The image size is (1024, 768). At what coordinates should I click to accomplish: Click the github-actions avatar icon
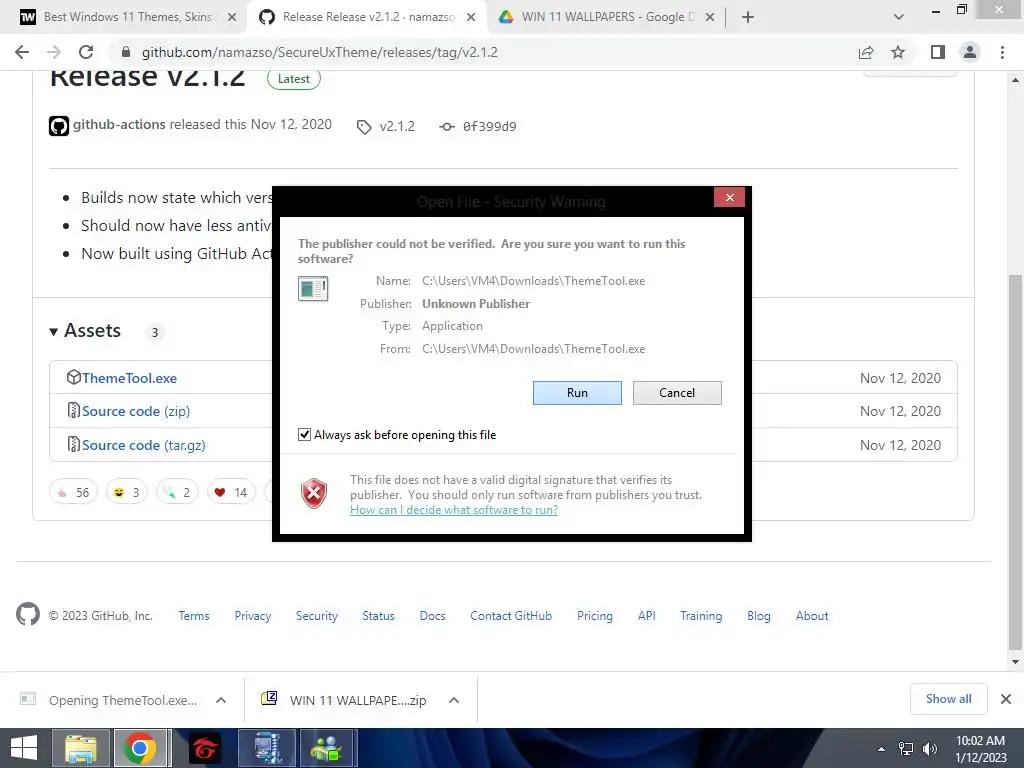pyautogui.click(x=59, y=125)
